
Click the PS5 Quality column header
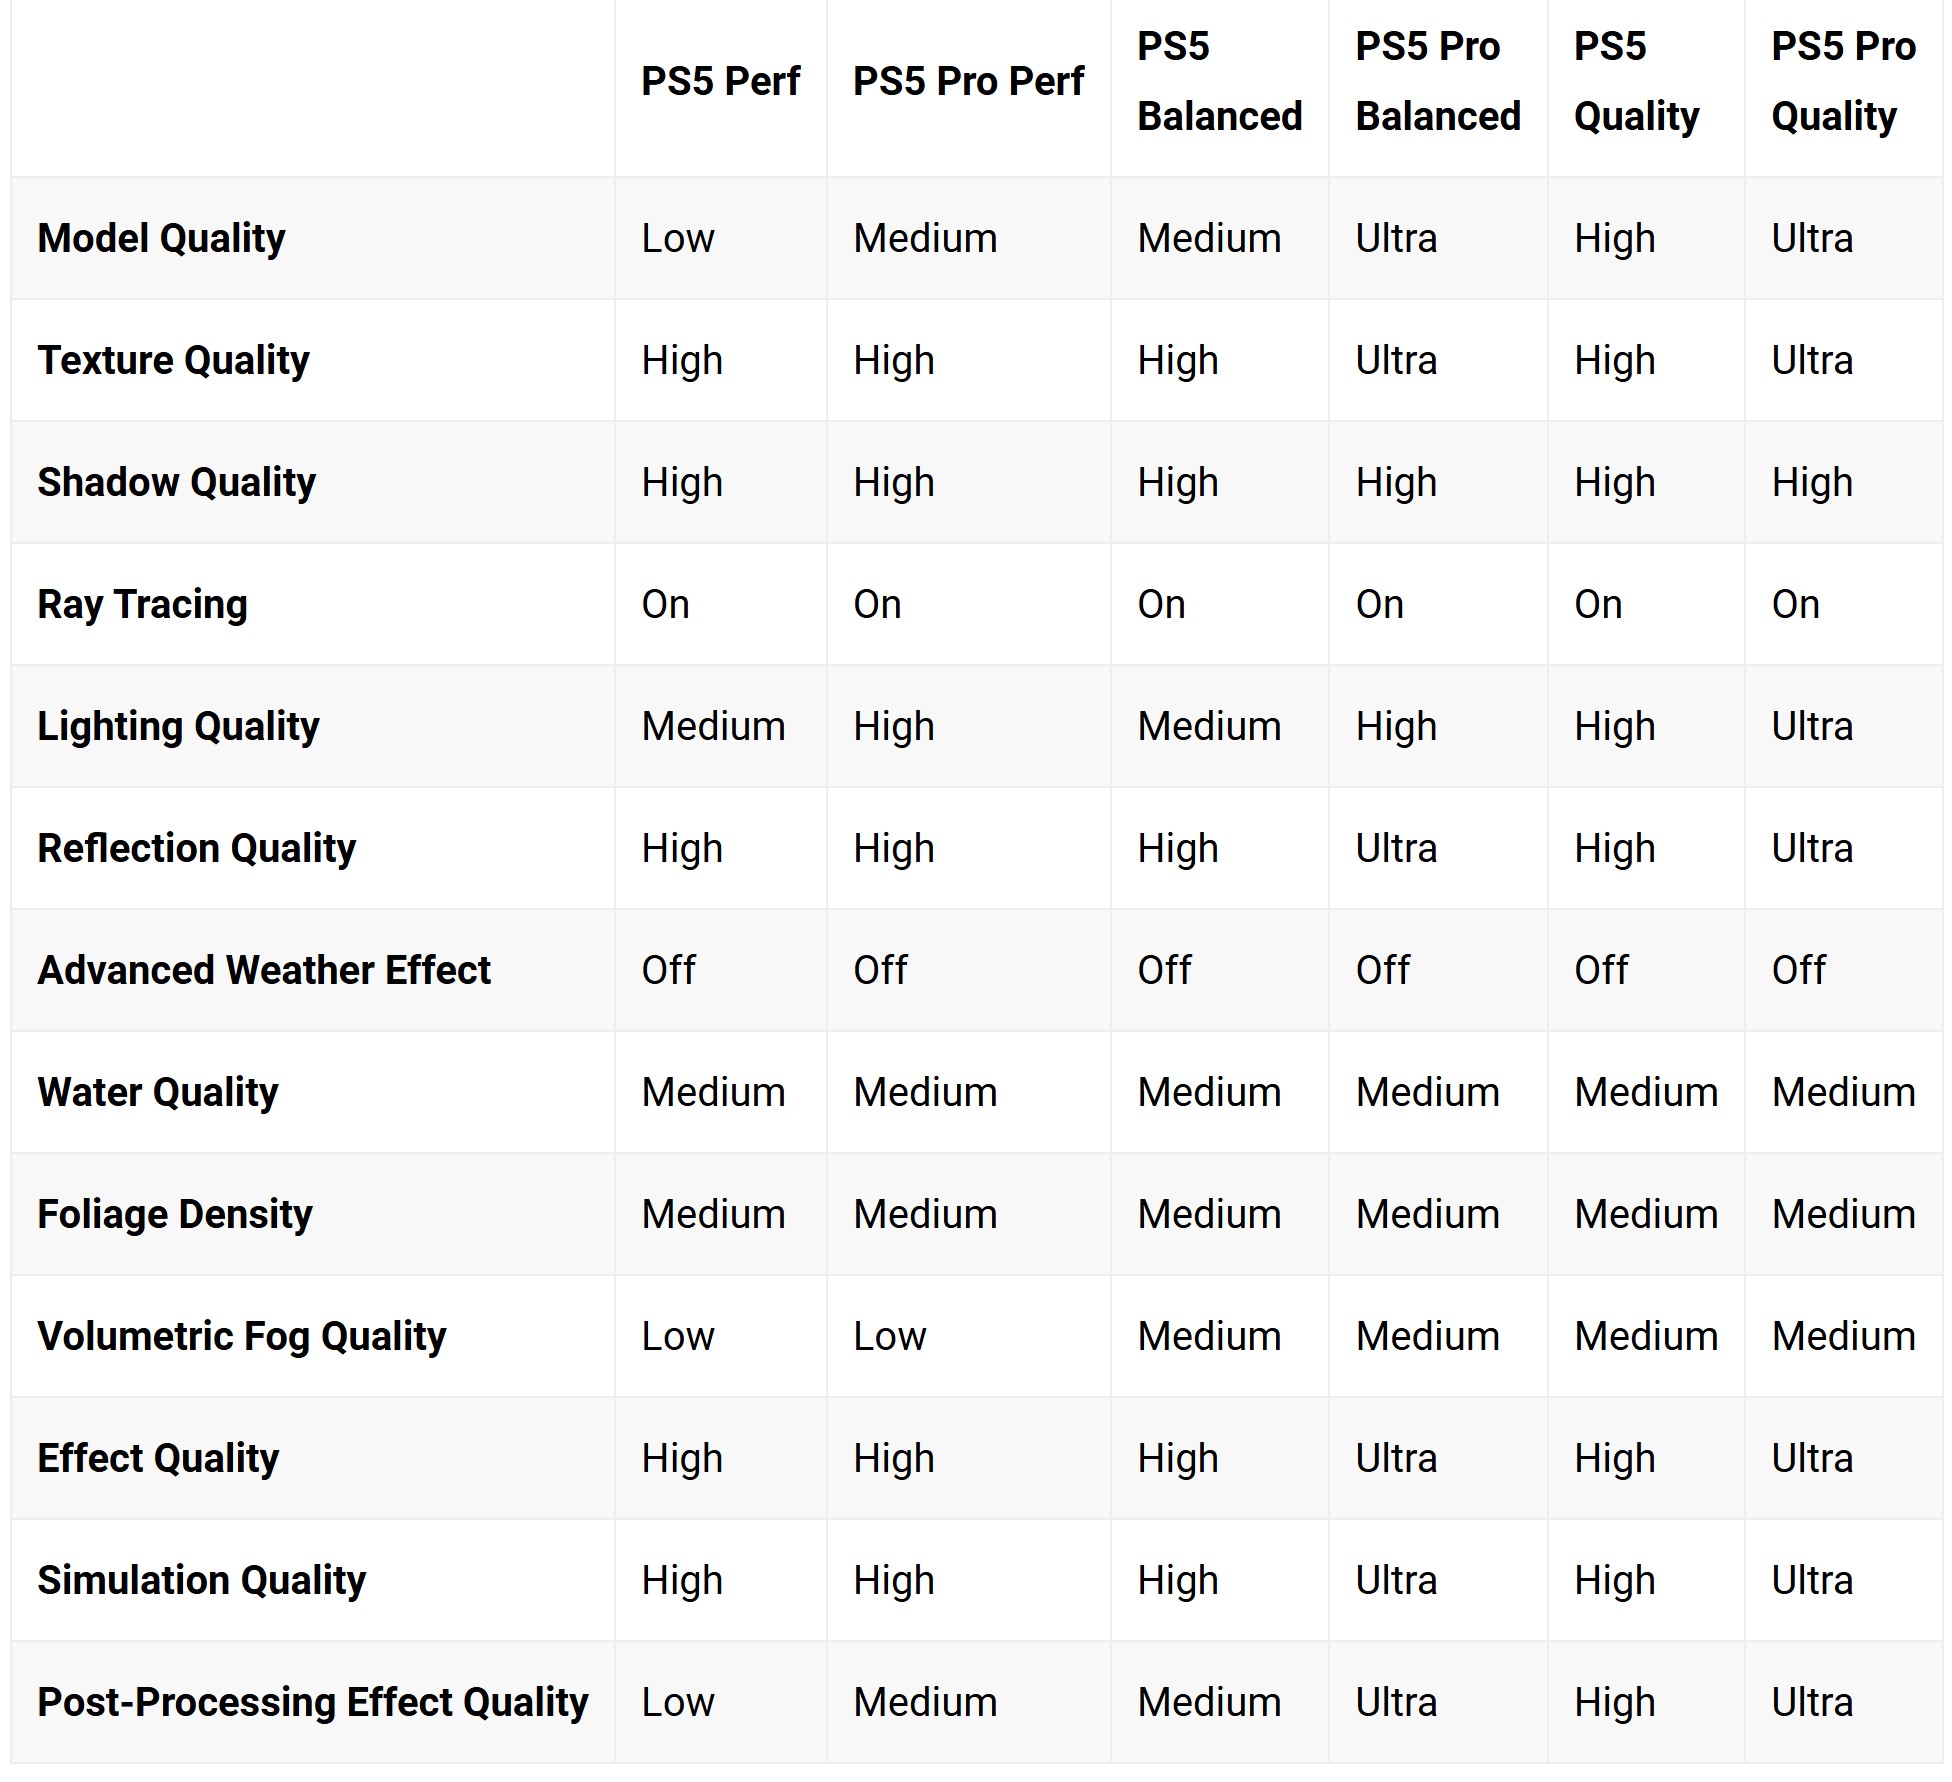point(1636,81)
